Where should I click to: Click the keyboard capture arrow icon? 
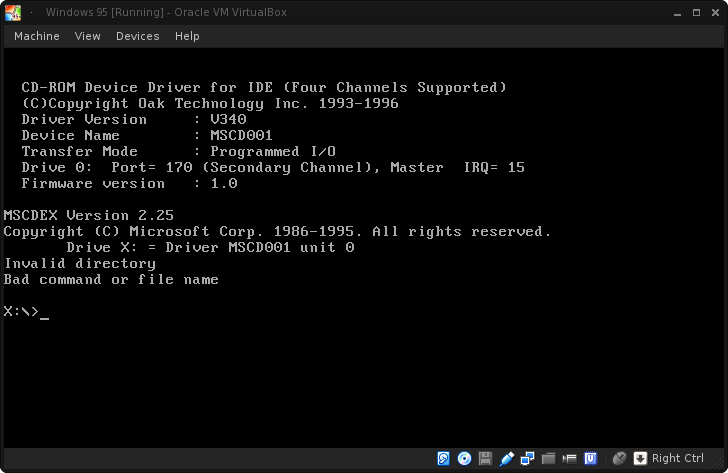click(640, 459)
